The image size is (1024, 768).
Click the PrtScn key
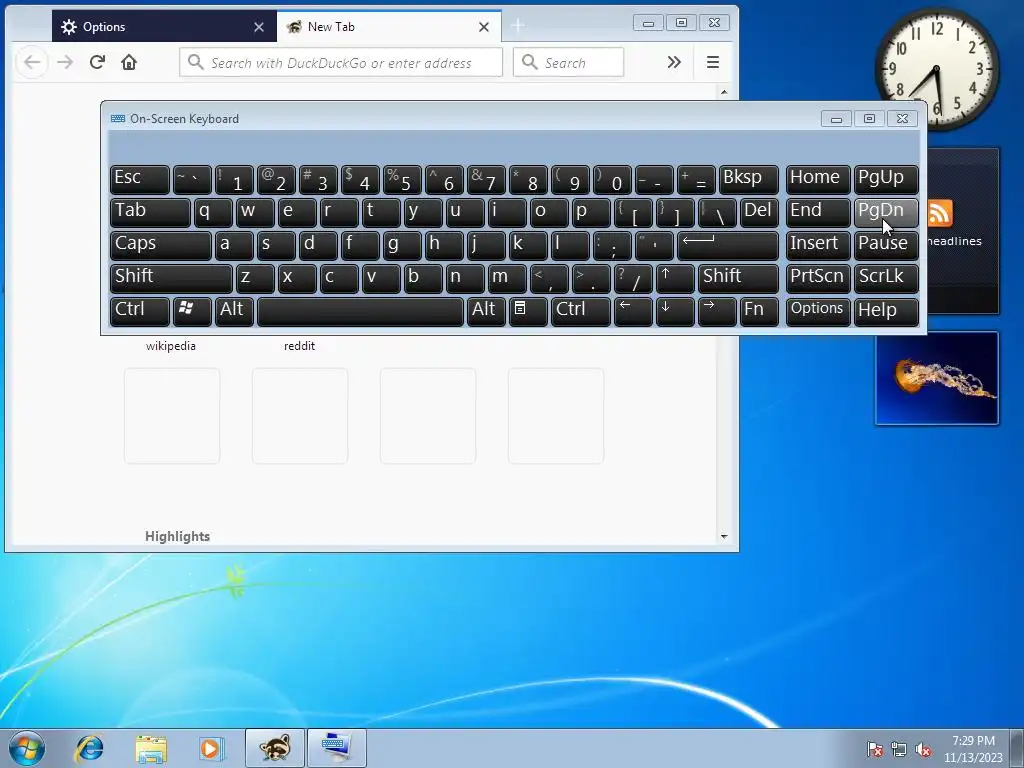[818, 278]
